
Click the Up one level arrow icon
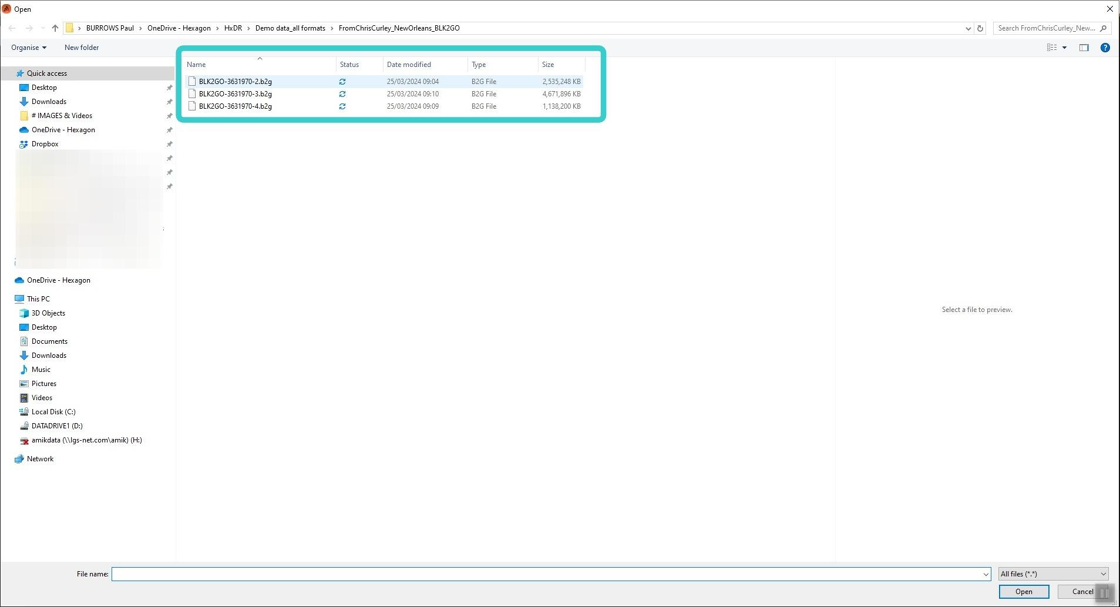click(55, 29)
